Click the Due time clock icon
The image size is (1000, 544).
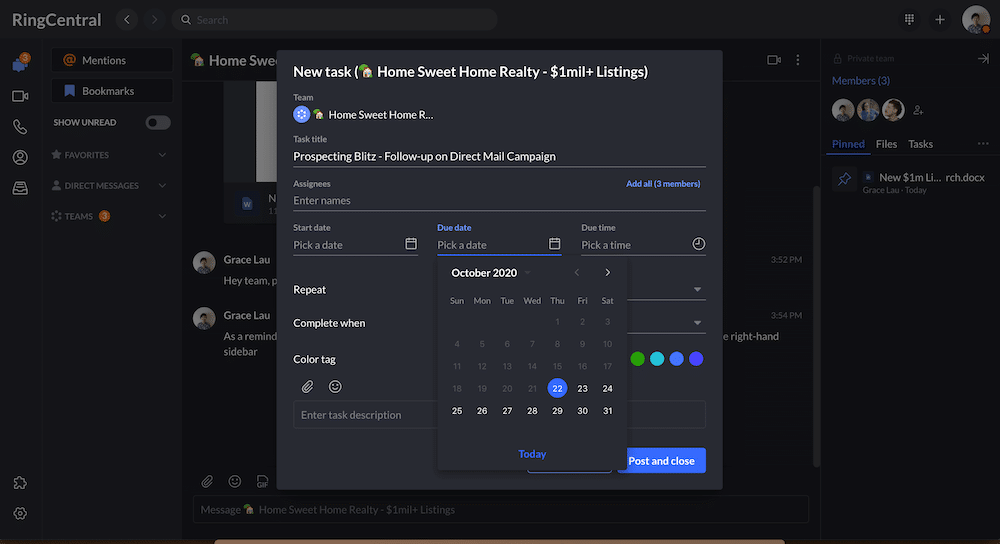point(698,244)
